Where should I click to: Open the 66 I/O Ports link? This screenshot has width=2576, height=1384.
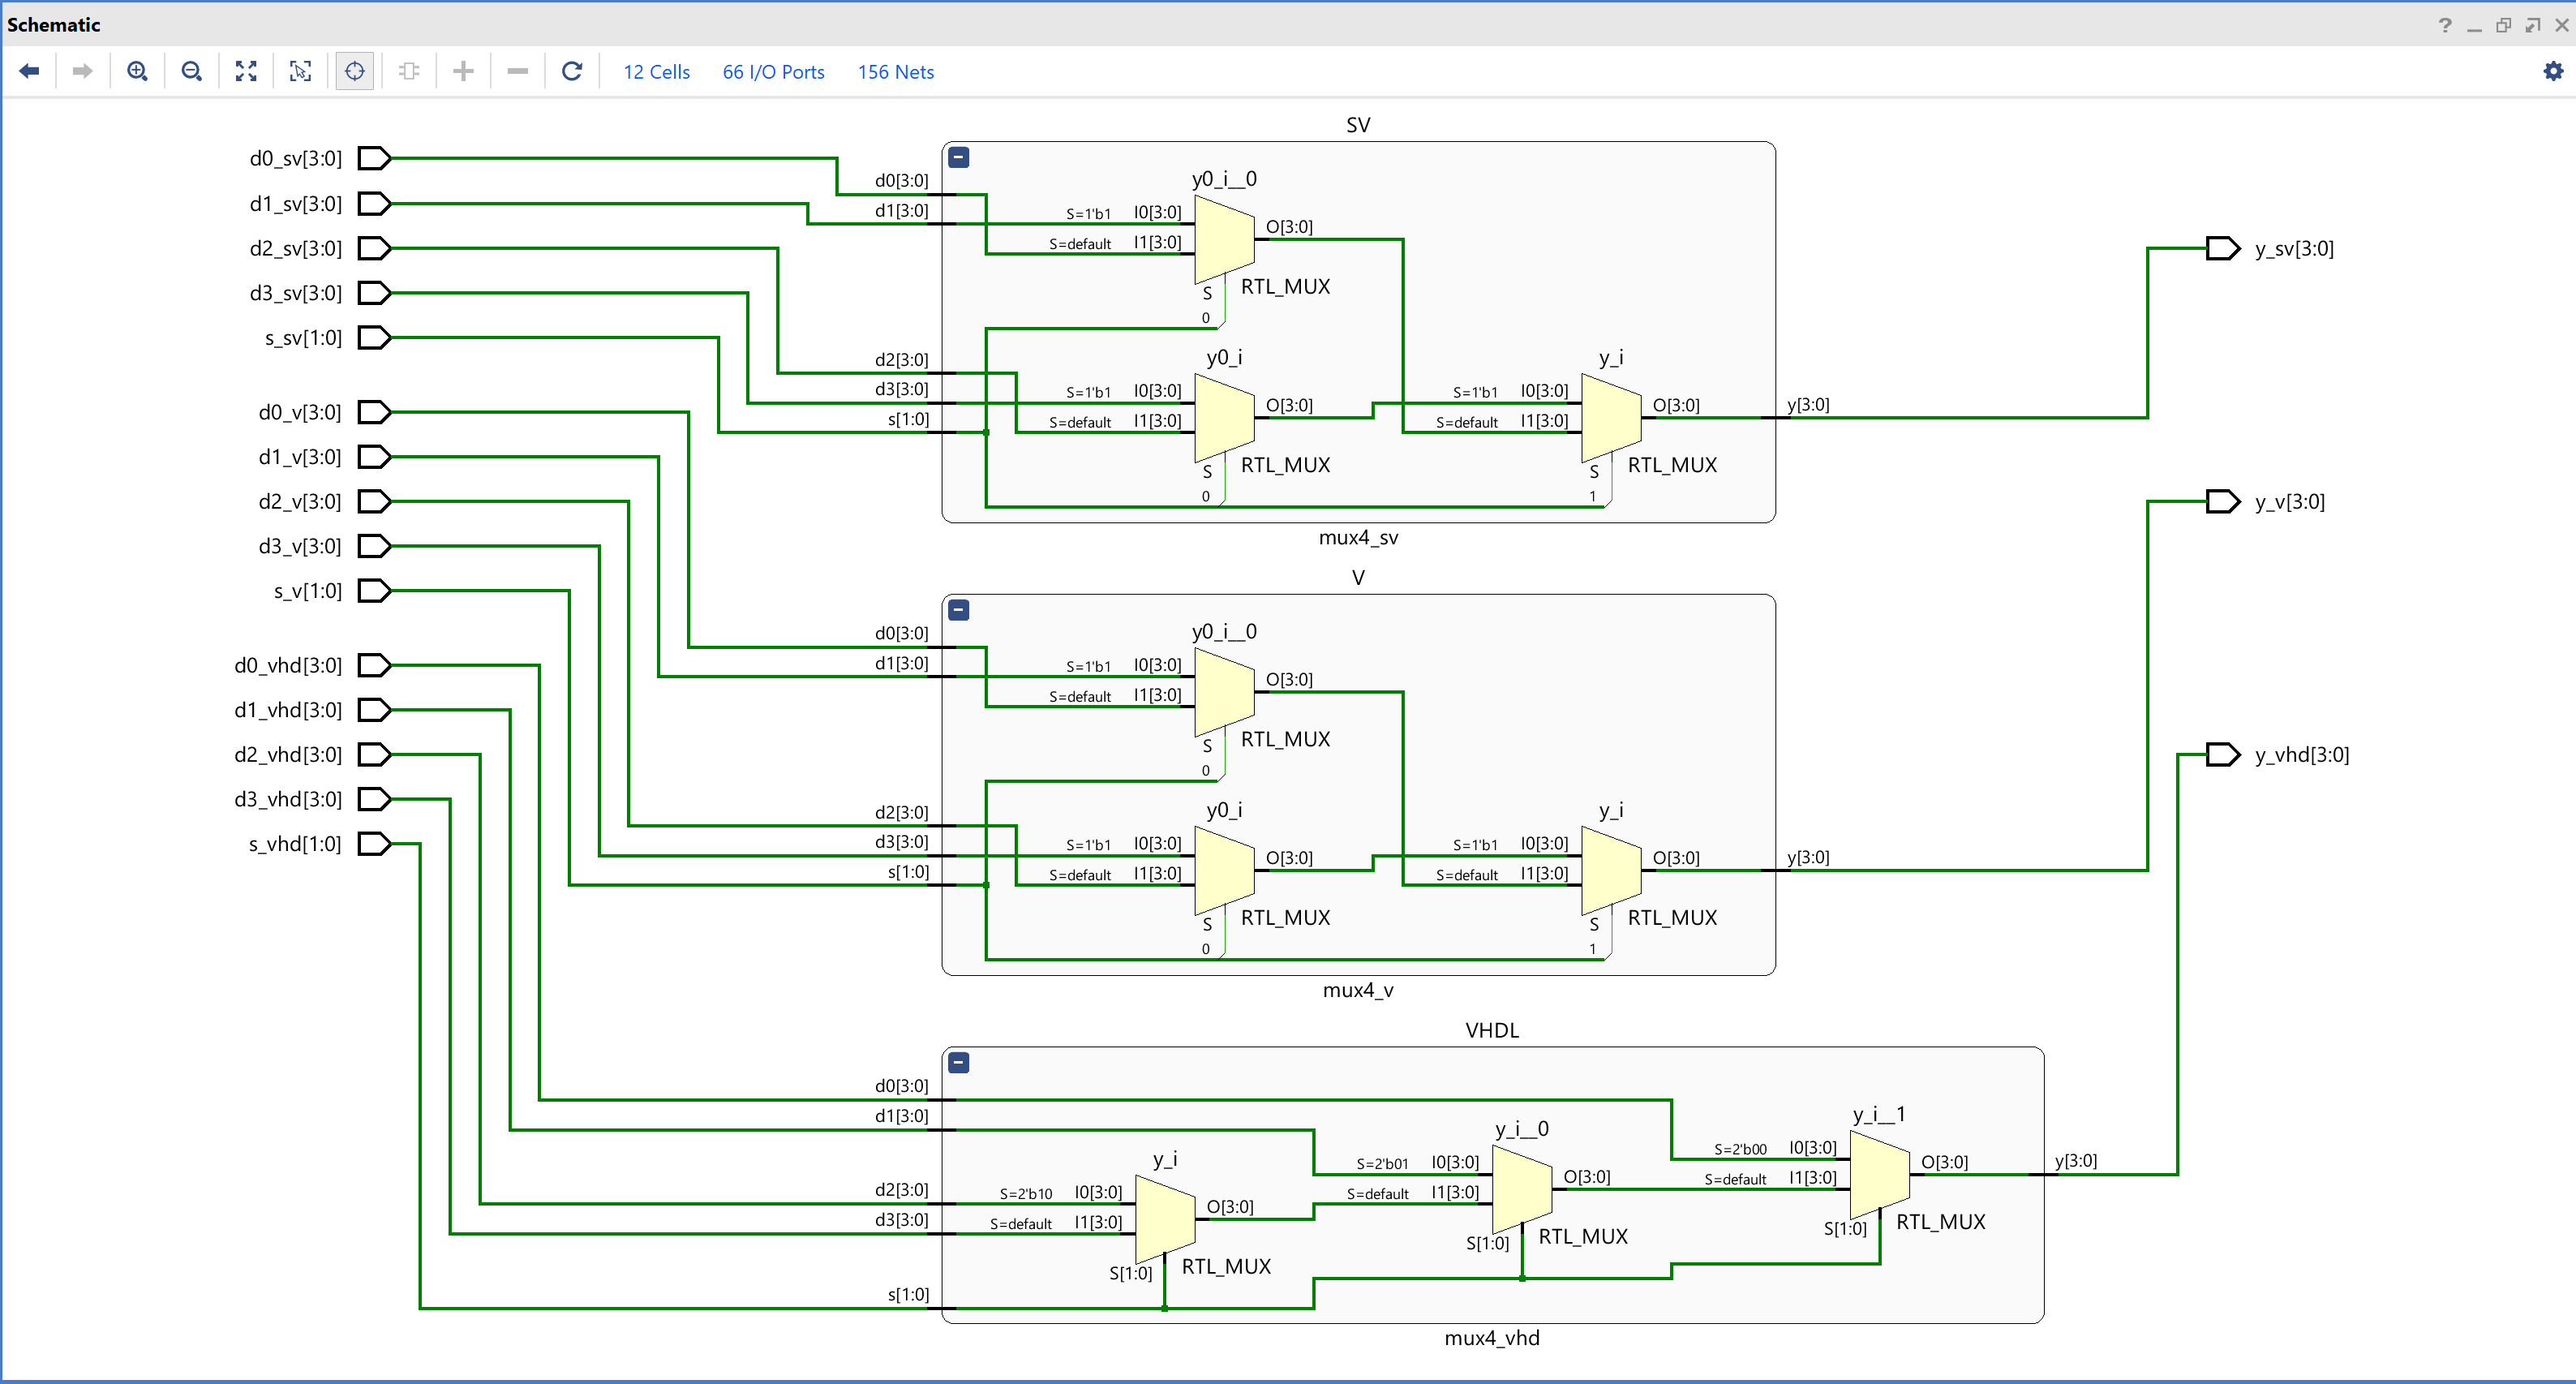click(773, 72)
